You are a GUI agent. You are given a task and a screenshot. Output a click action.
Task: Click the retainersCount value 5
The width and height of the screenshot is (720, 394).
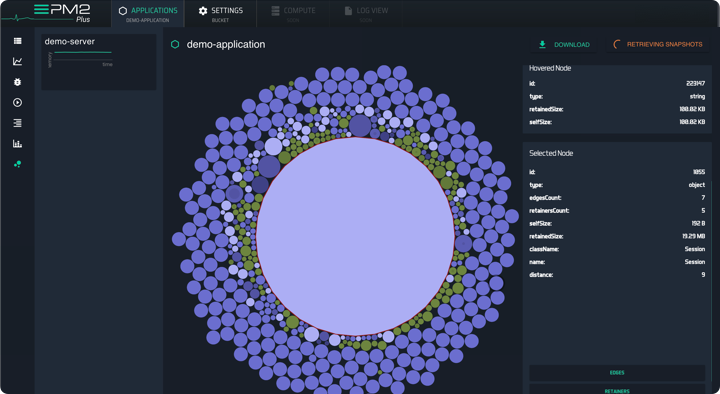(703, 210)
